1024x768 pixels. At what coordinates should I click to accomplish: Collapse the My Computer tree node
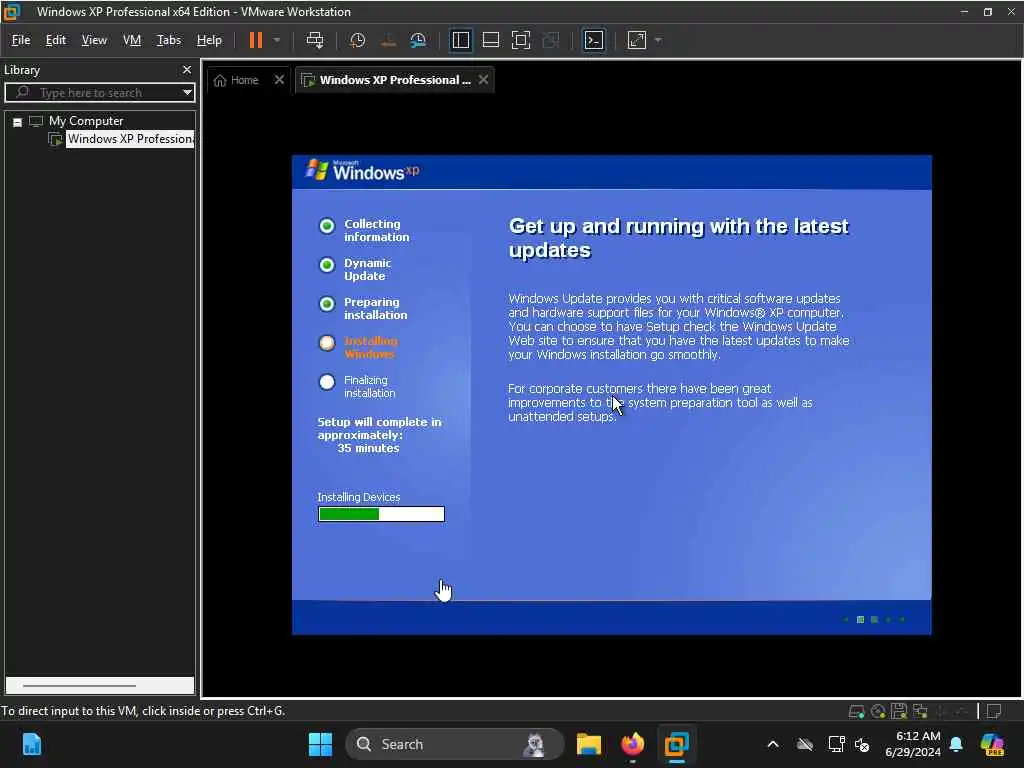pyautogui.click(x=18, y=121)
